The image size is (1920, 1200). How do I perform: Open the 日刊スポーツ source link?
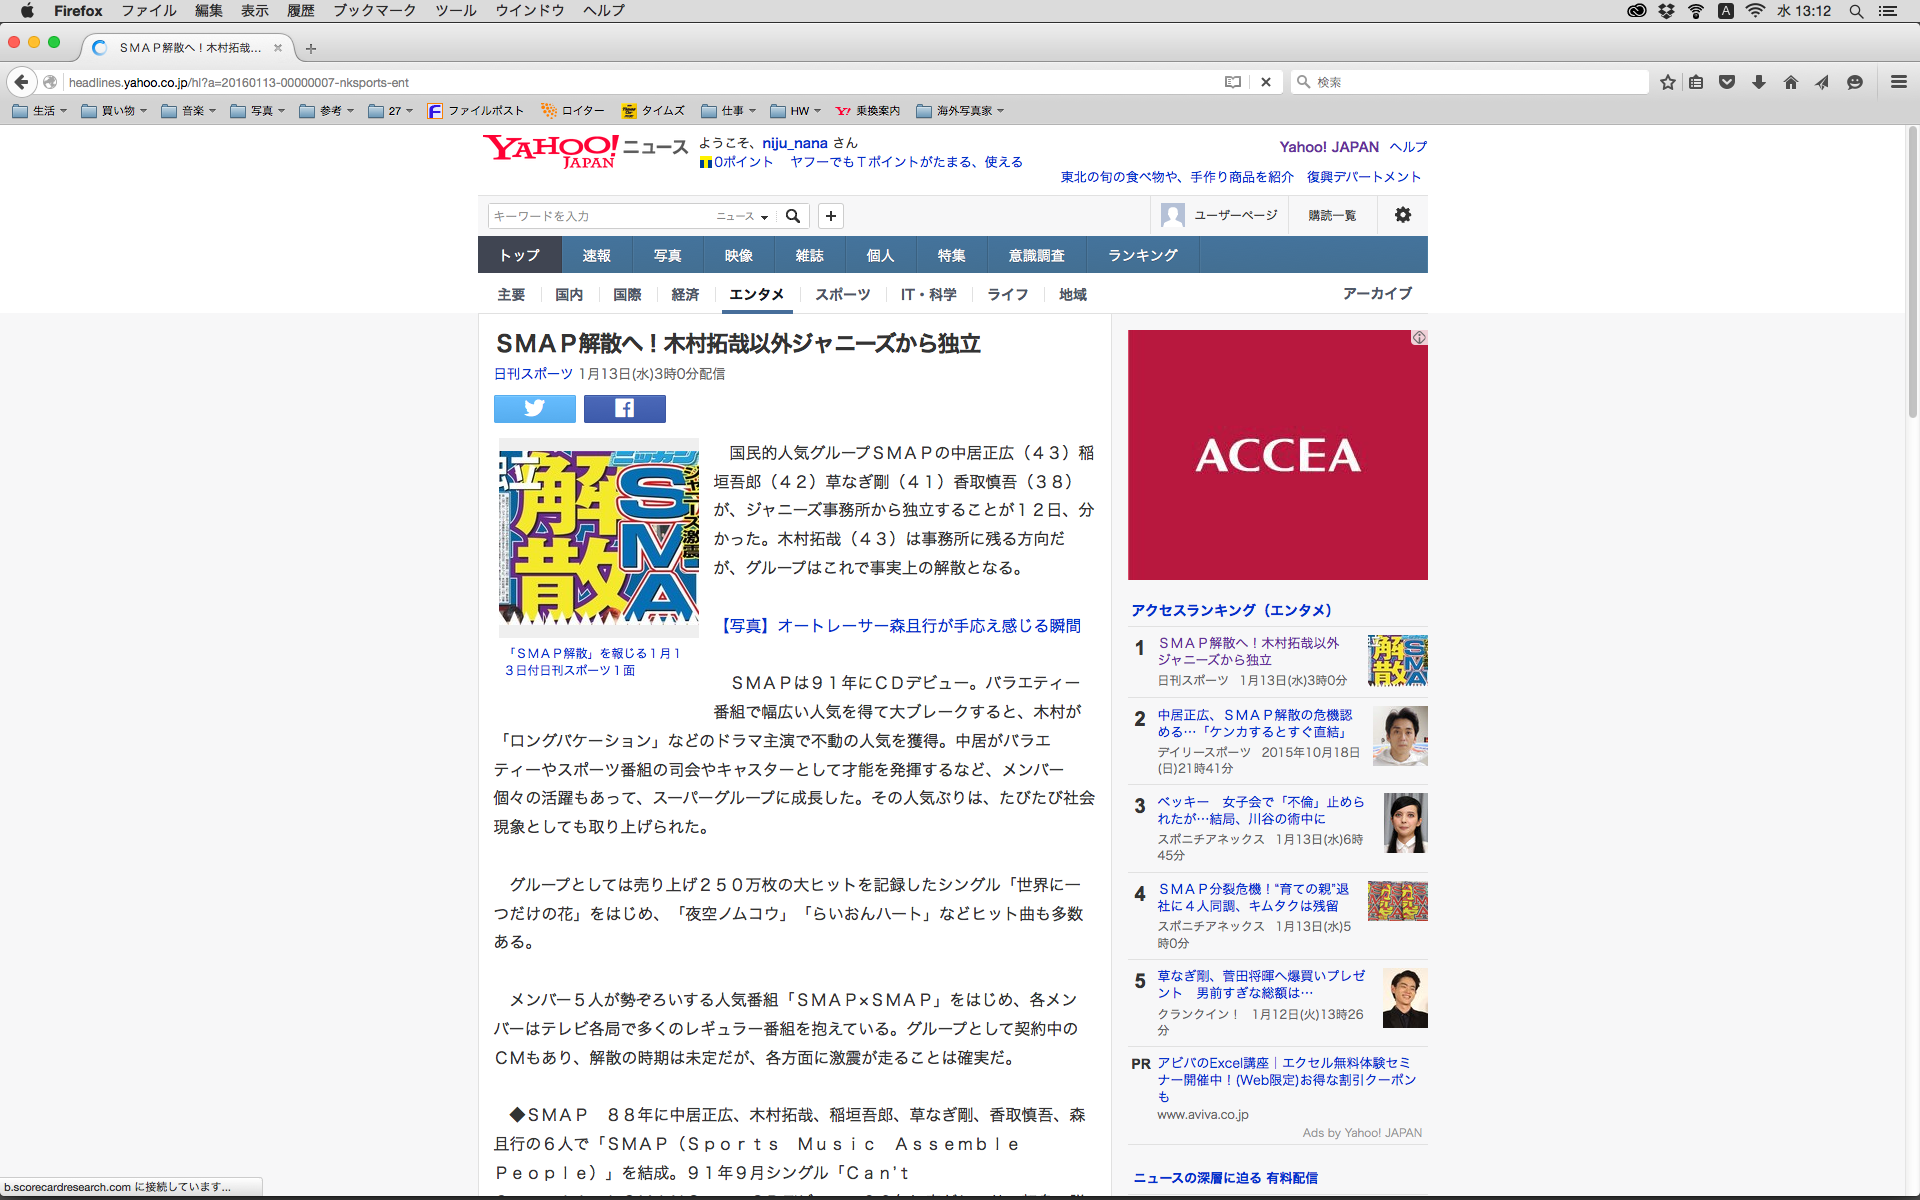[533, 374]
